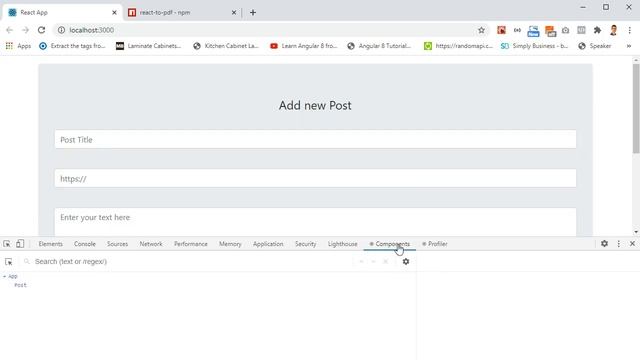The image size is (640, 360).
Task: Open the Apps shortcut in the bookmarks bar
Action: (x=19, y=46)
